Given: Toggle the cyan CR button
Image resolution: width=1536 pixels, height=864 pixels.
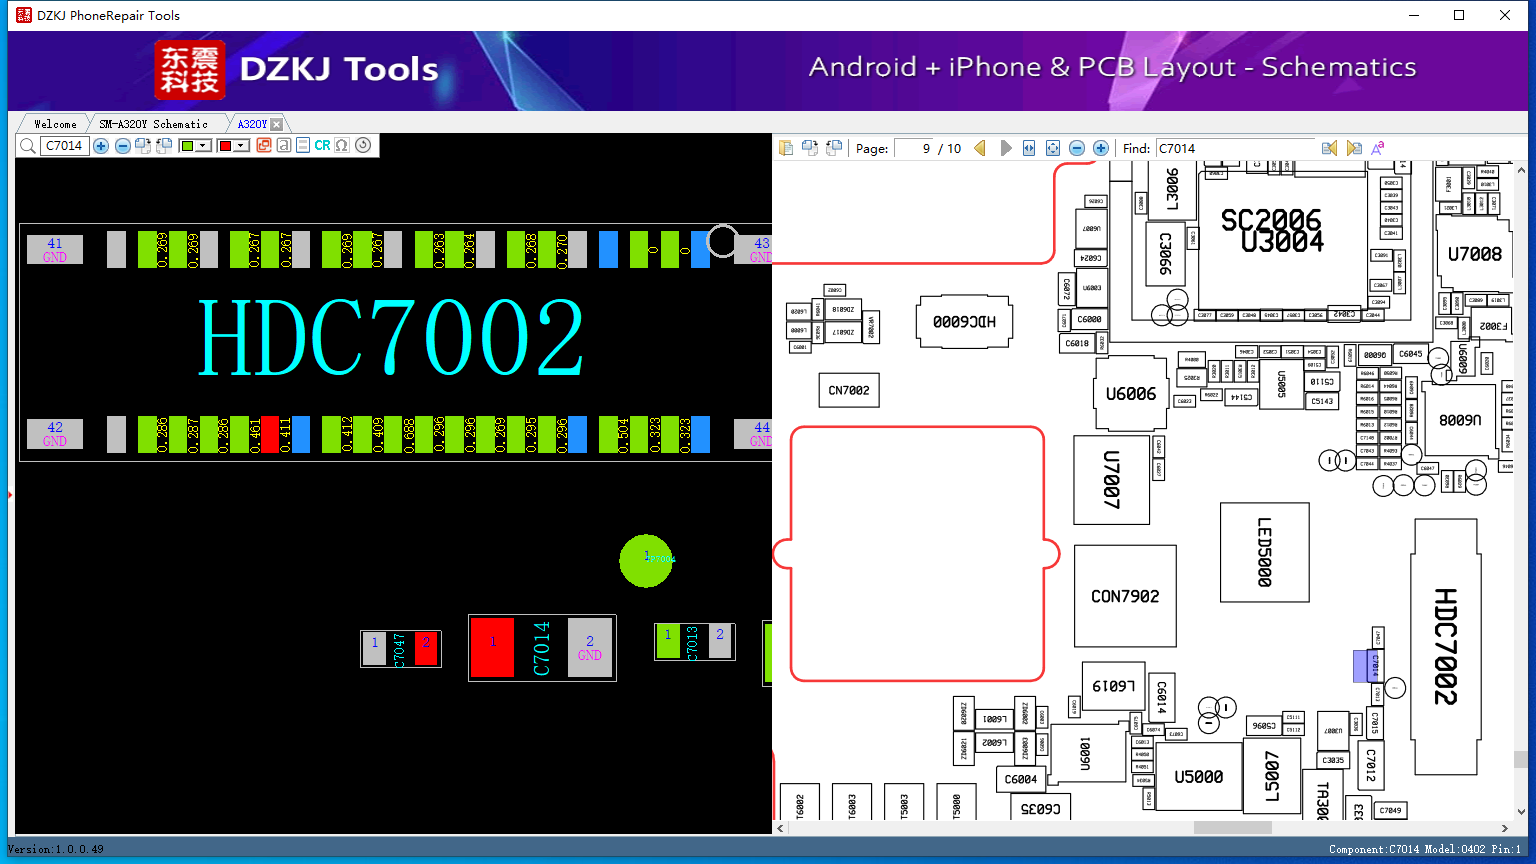Looking at the screenshot, I should pyautogui.click(x=322, y=146).
